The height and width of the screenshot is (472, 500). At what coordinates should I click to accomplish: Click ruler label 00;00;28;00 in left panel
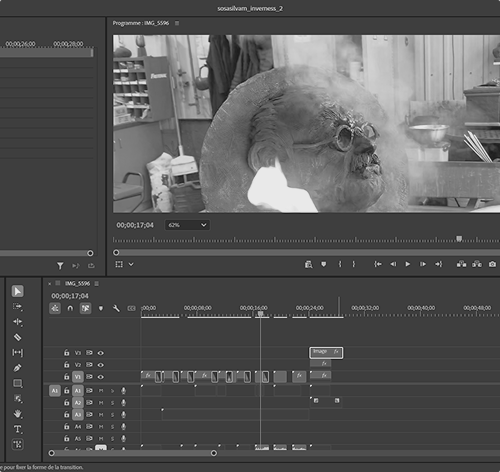[x=68, y=44]
